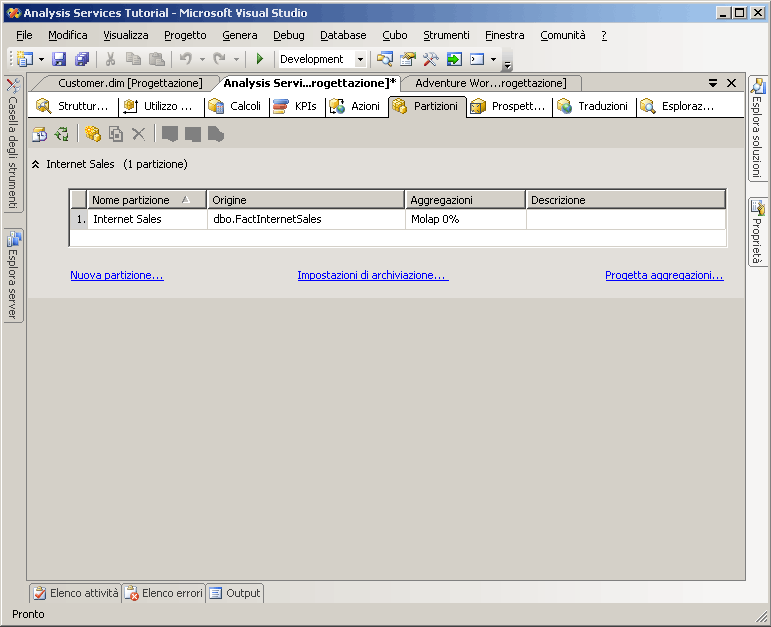Click the Delete X icon in partitions toolbar

(139, 134)
